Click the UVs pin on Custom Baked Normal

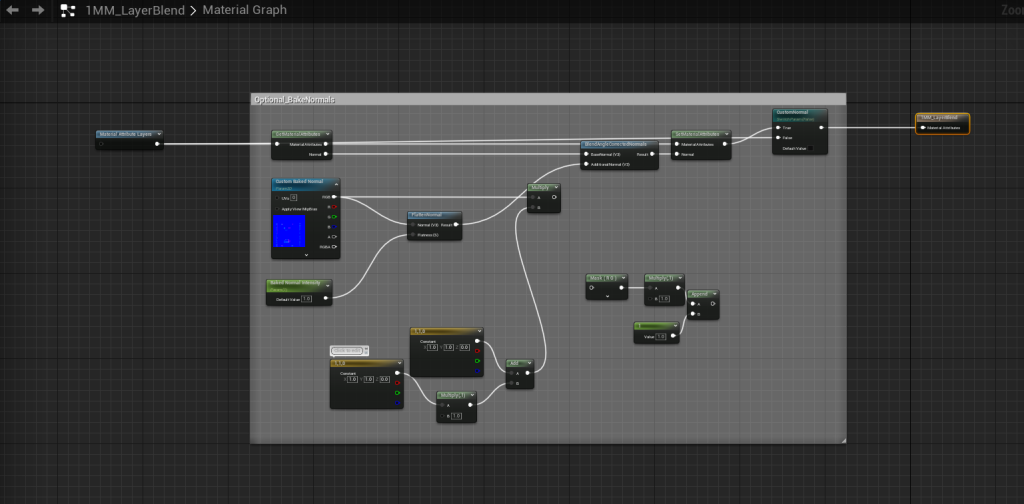point(278,197)
